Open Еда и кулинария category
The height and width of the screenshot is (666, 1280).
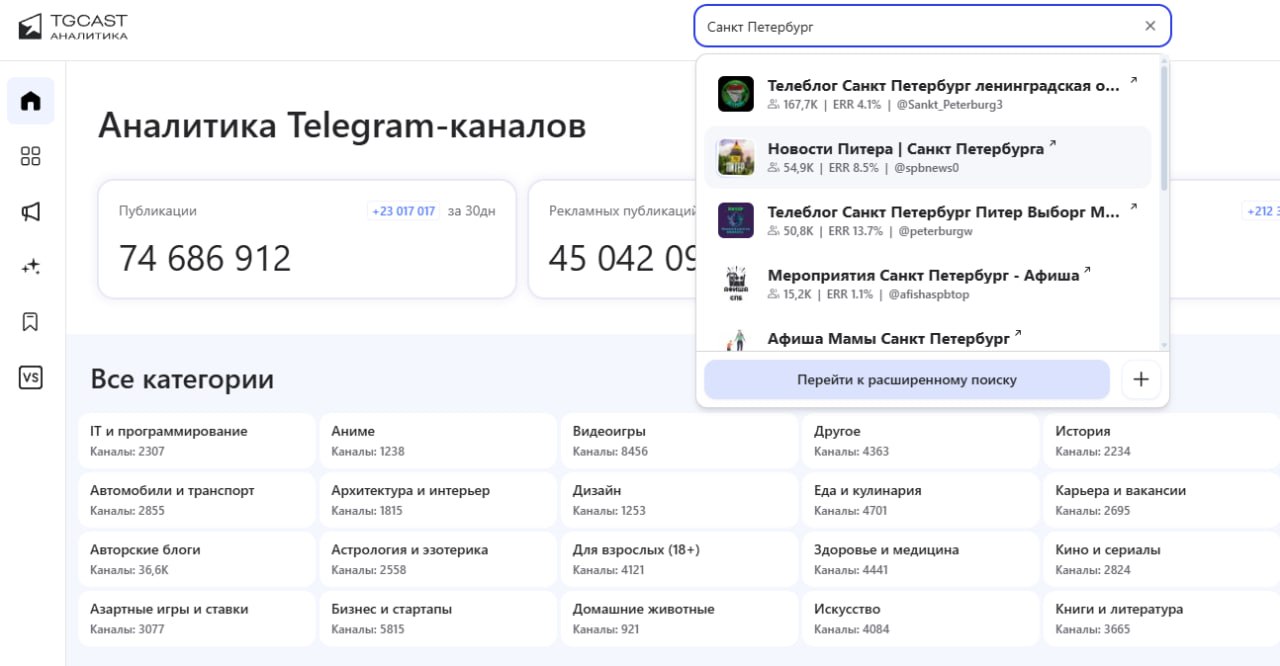(x=921, y=500)
